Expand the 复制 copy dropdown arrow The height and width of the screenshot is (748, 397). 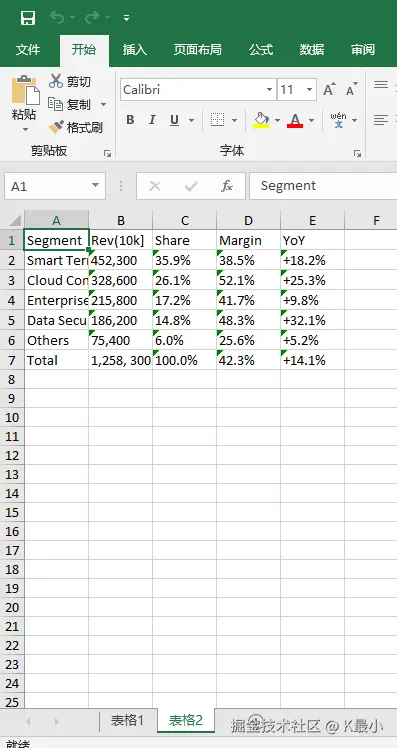[103, 104]
